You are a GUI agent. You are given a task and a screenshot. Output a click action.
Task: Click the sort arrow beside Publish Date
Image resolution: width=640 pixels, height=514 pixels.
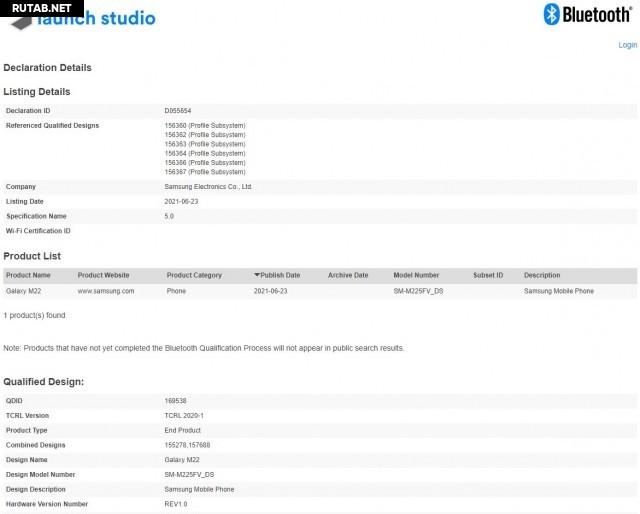pos(257,275)
